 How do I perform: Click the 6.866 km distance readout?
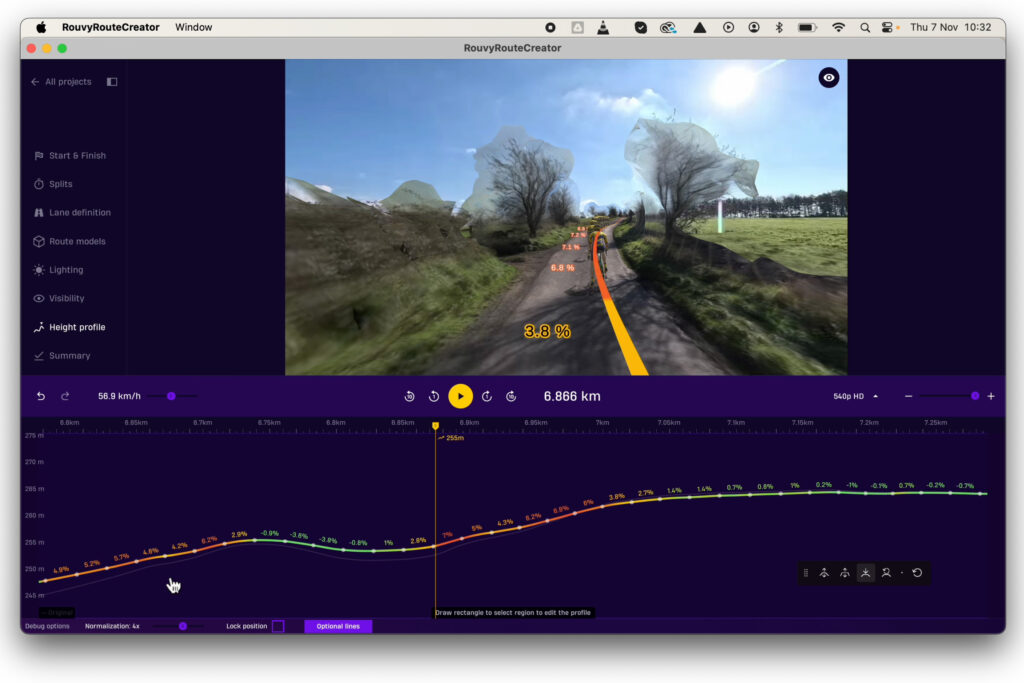click(572, 396)
